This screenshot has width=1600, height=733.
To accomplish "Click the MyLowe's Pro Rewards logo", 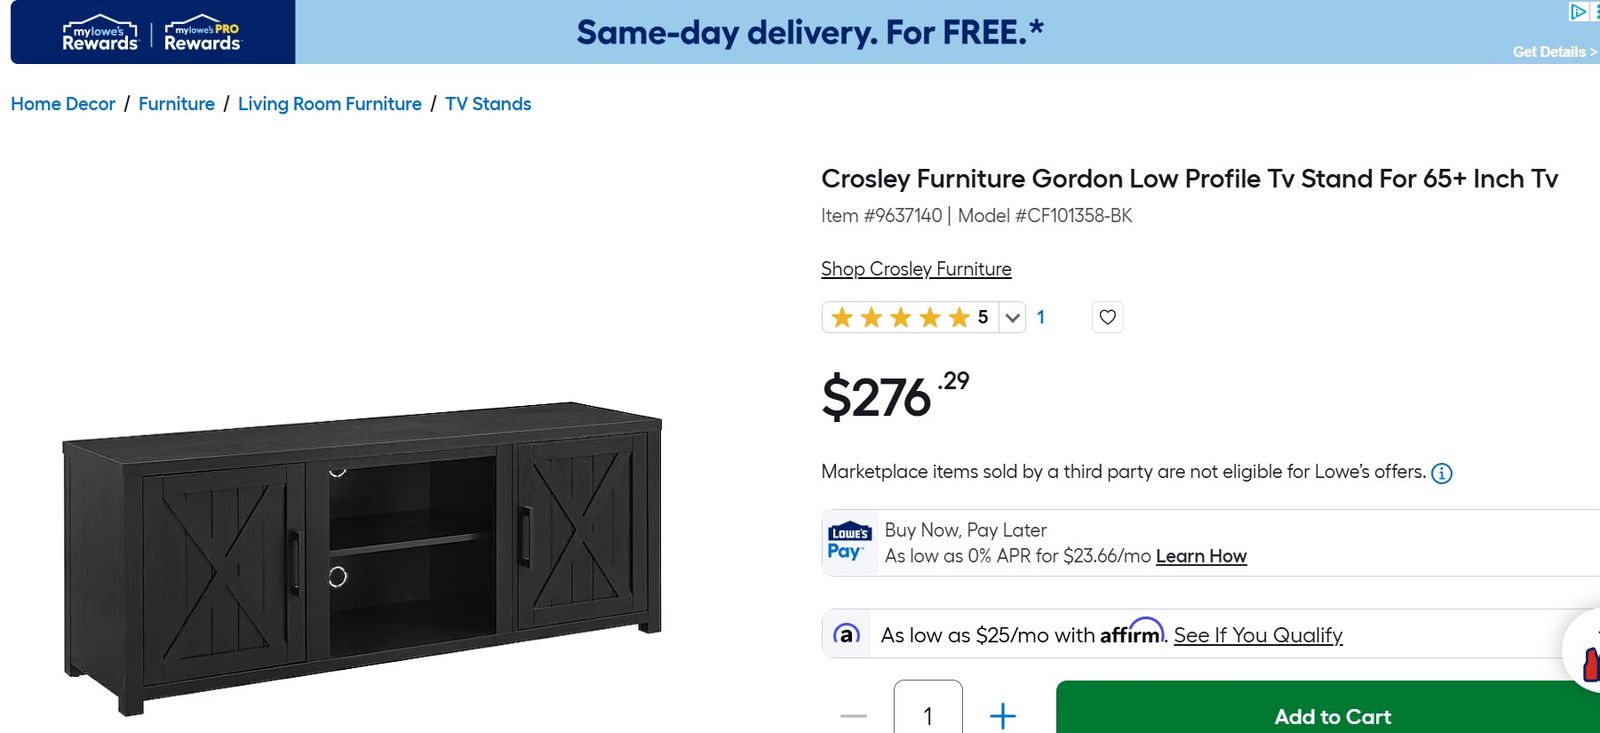I will click(x=203, y=33).
